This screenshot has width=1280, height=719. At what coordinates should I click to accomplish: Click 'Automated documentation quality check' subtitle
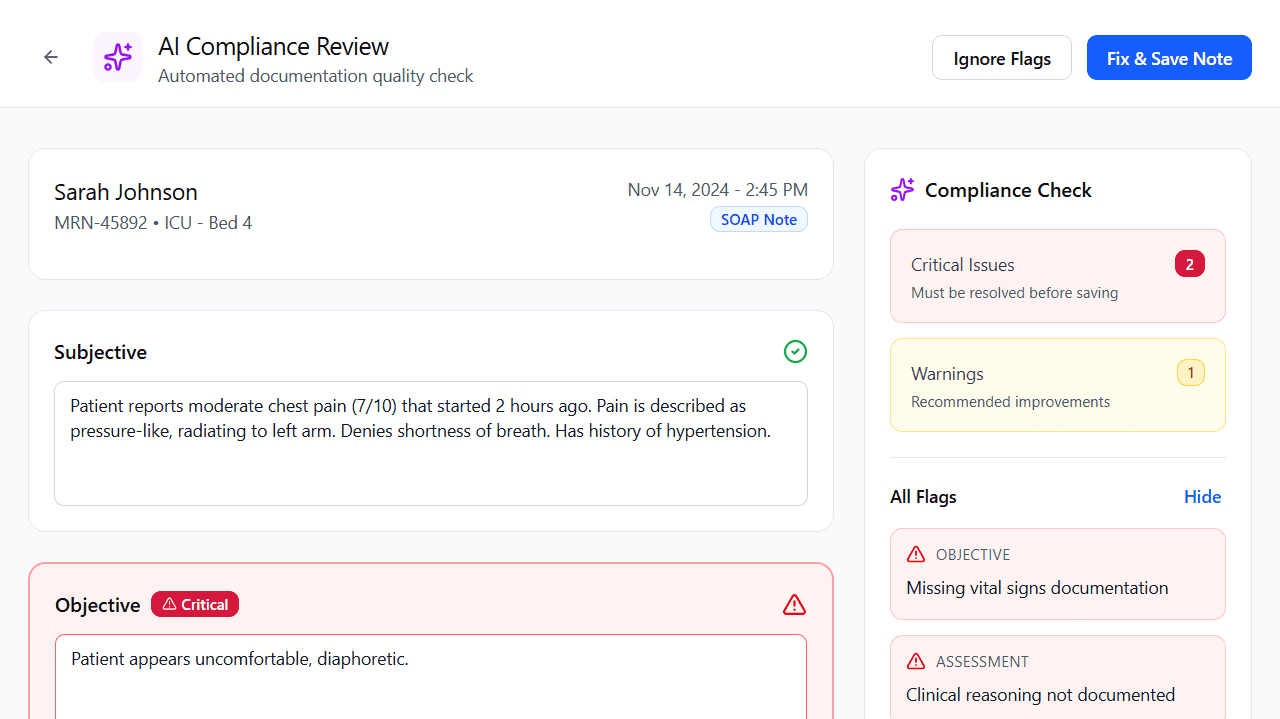(x=316, y=76)
